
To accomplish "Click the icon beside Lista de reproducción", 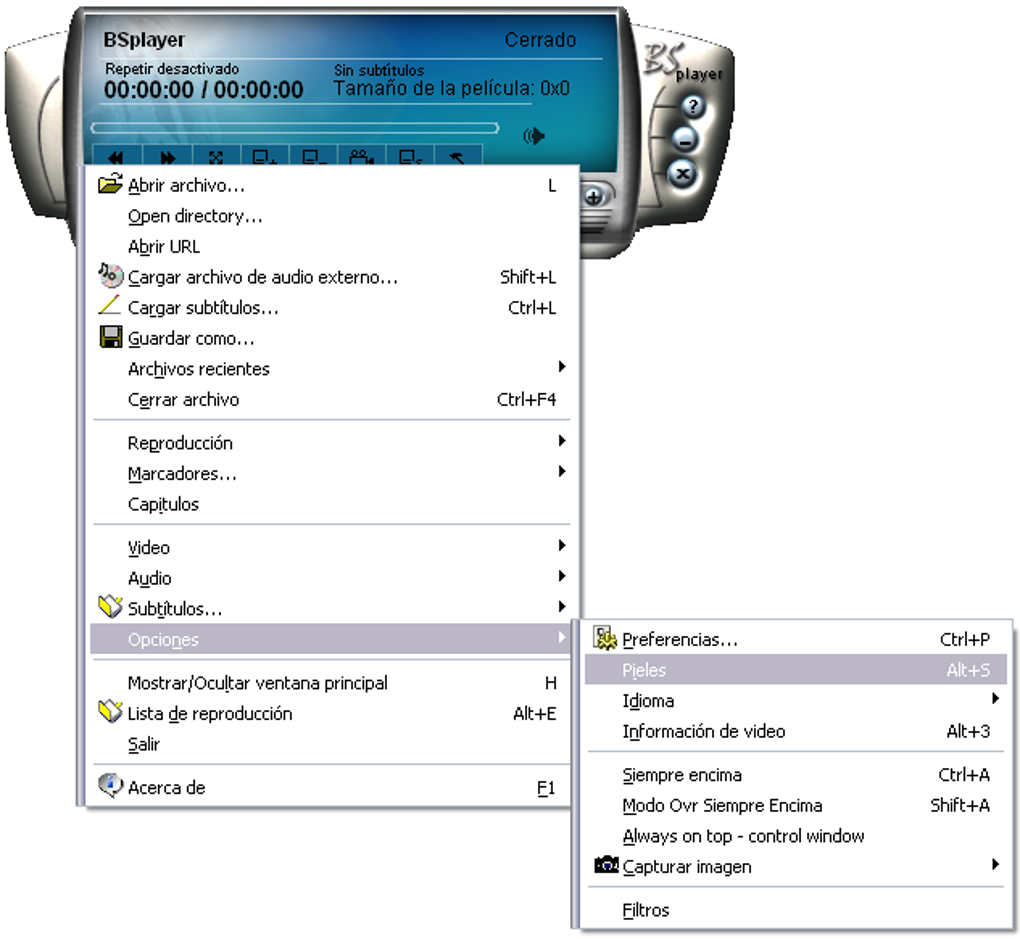I will 110,711.
